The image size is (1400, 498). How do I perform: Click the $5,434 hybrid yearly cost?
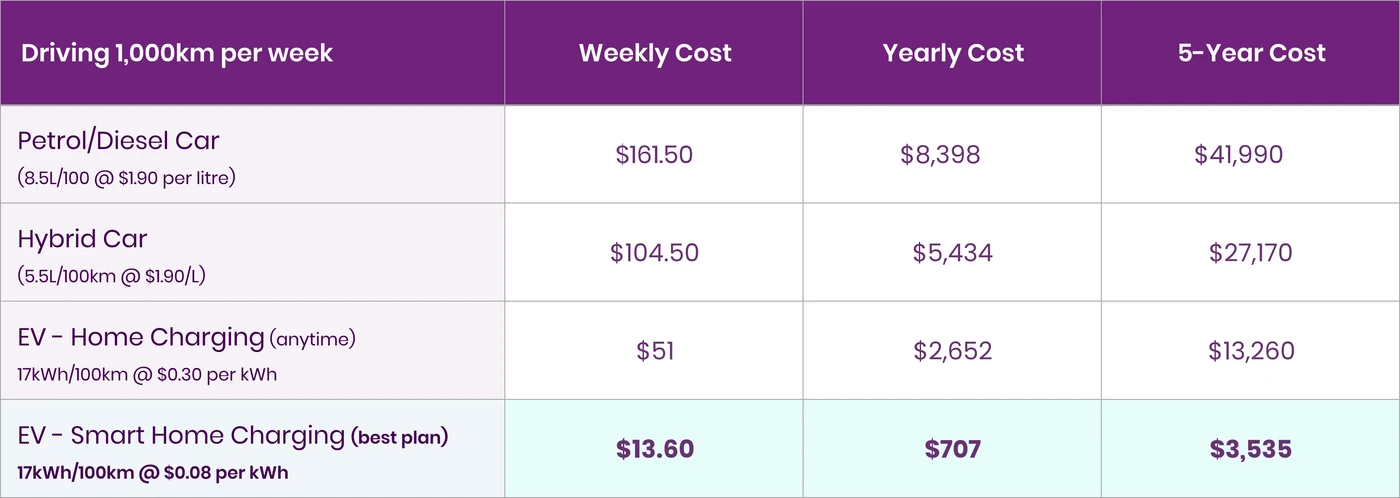pyautogui.click(x=952, y=252)
